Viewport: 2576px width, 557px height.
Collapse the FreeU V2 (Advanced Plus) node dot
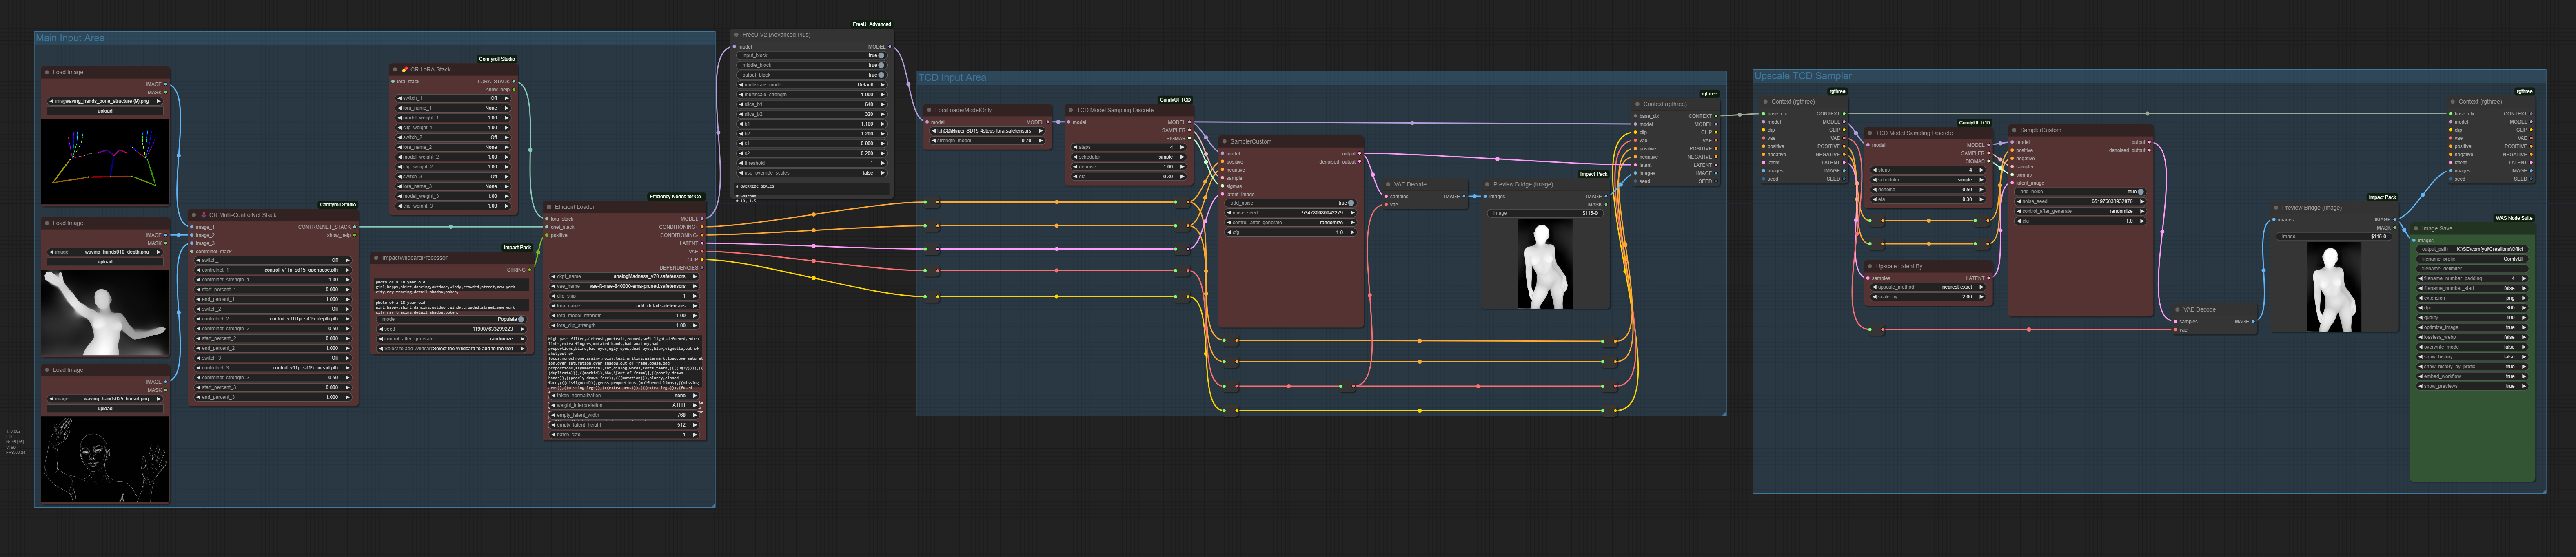point(736,35)
